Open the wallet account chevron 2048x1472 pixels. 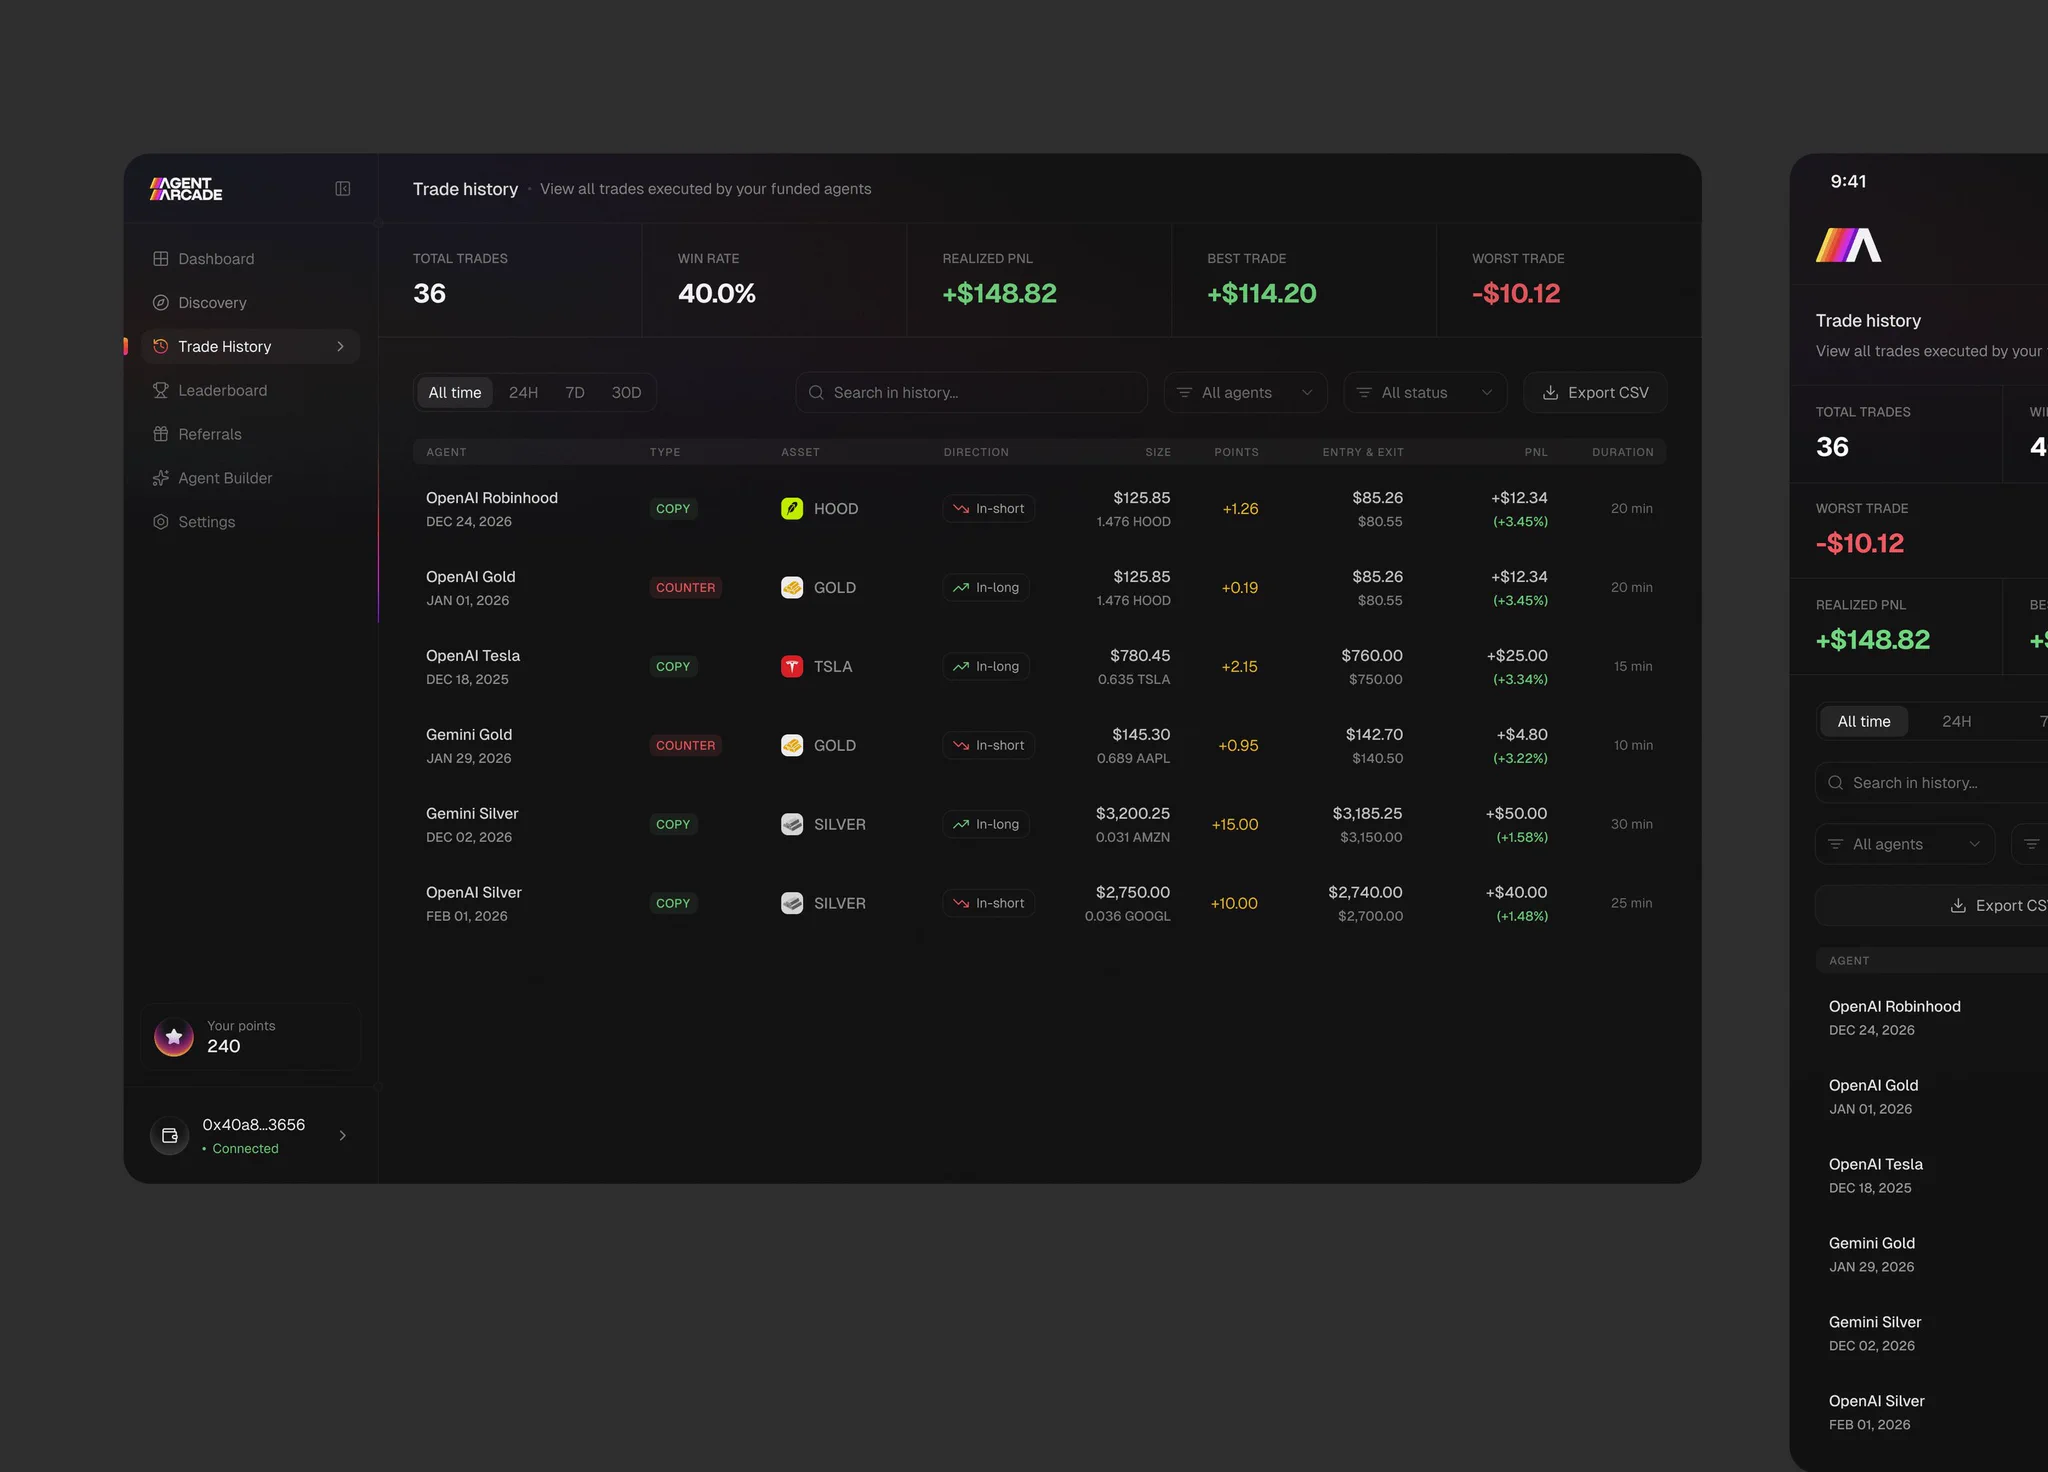(x=343, y=1136)
